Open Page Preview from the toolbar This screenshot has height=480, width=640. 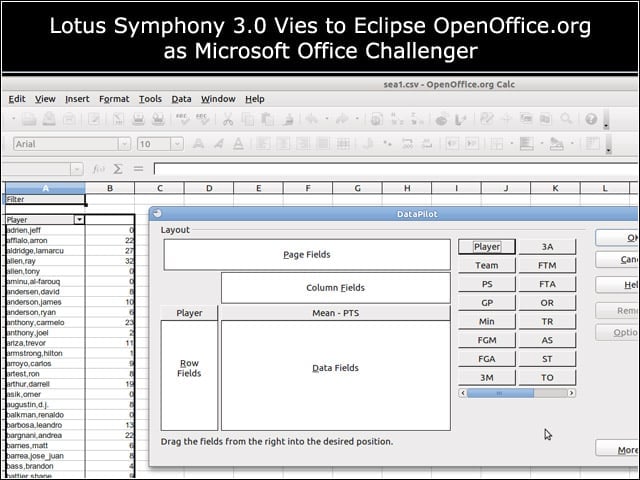click(158, 119)
